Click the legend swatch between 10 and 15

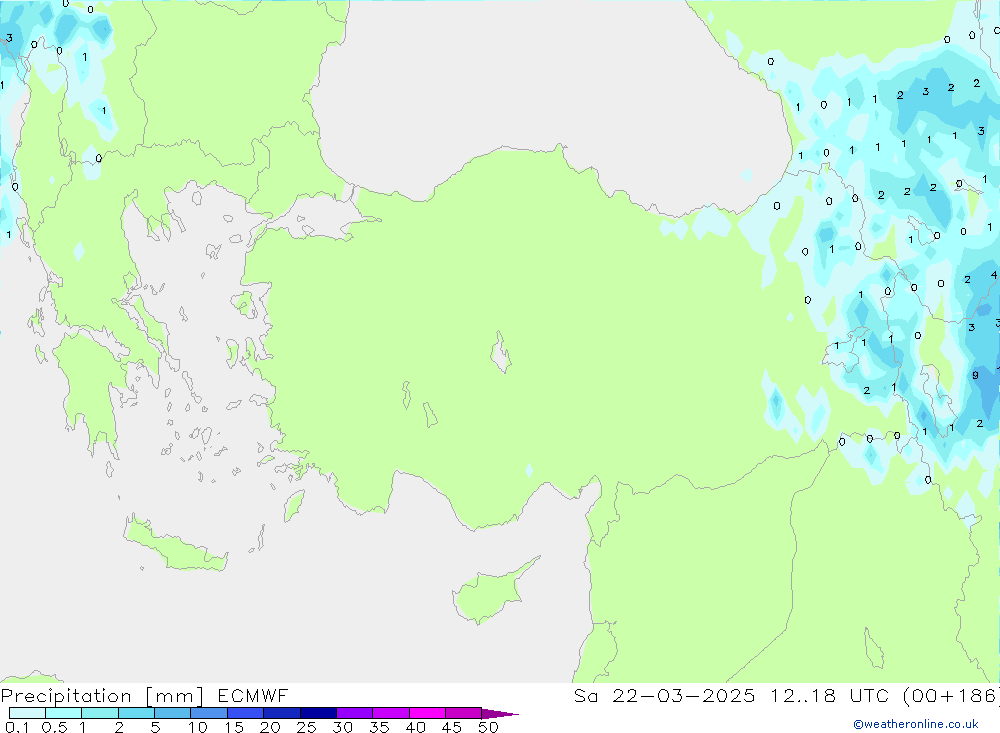[209, 713]
